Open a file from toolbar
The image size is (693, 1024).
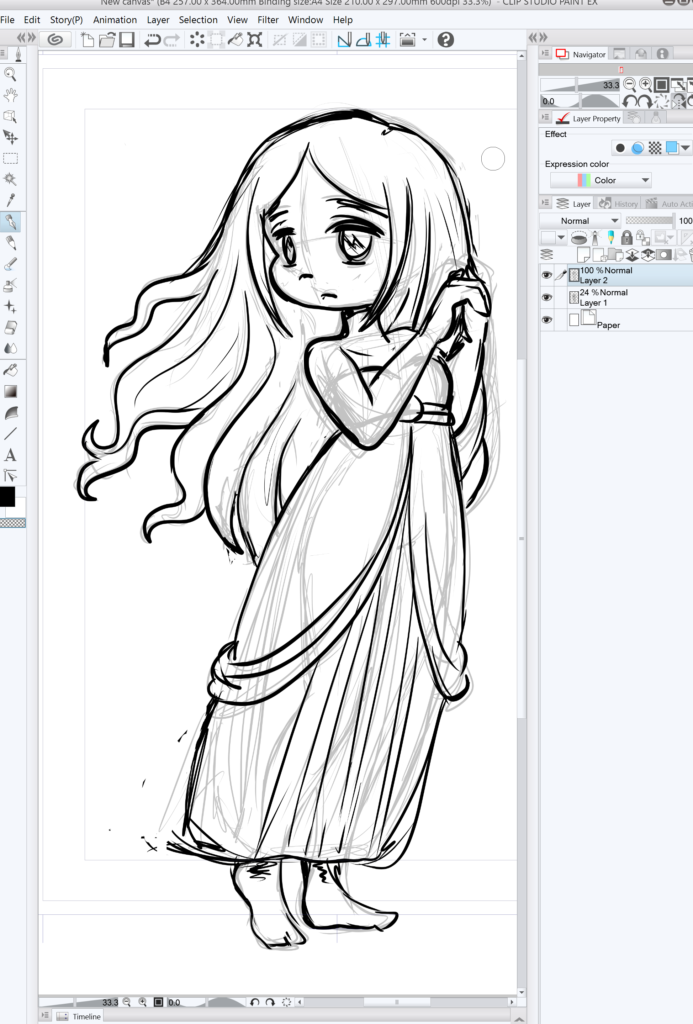(107, 40)
